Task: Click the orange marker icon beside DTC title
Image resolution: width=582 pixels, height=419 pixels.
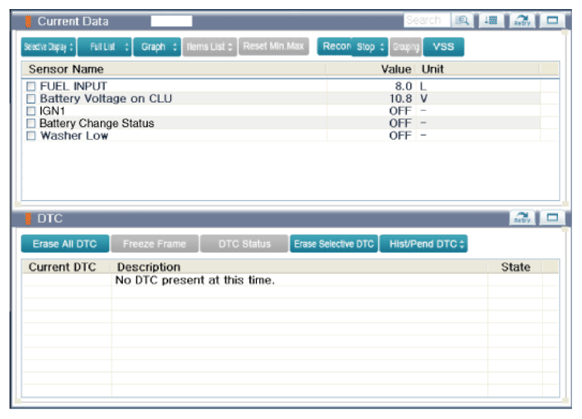Action: point(28,219)
